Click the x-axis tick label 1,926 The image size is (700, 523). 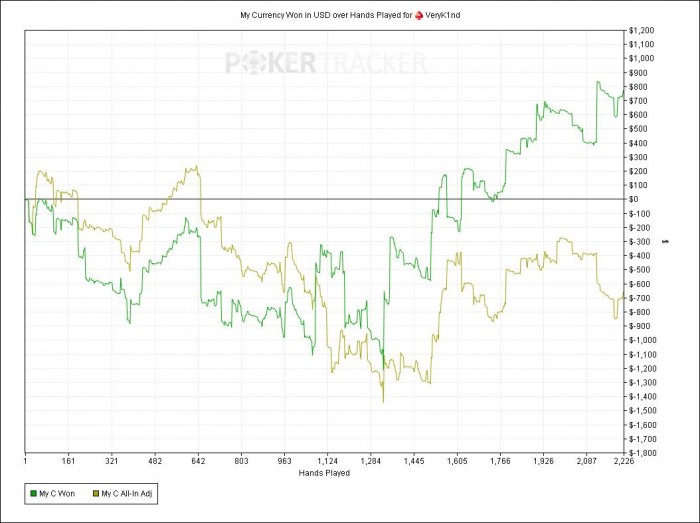coord(544,461)
